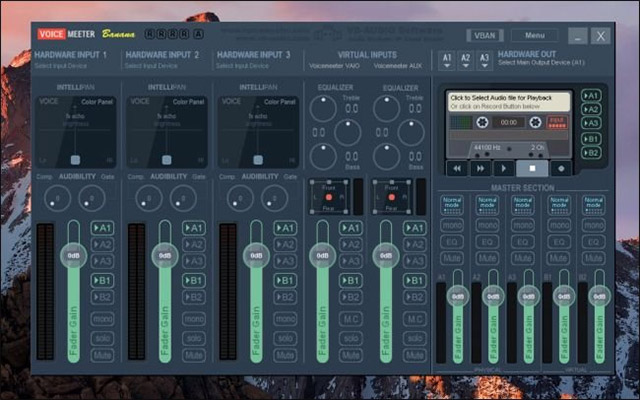640x400 pixels.
Task: Stop the cassette recorder playback
Action: [532, 168]
